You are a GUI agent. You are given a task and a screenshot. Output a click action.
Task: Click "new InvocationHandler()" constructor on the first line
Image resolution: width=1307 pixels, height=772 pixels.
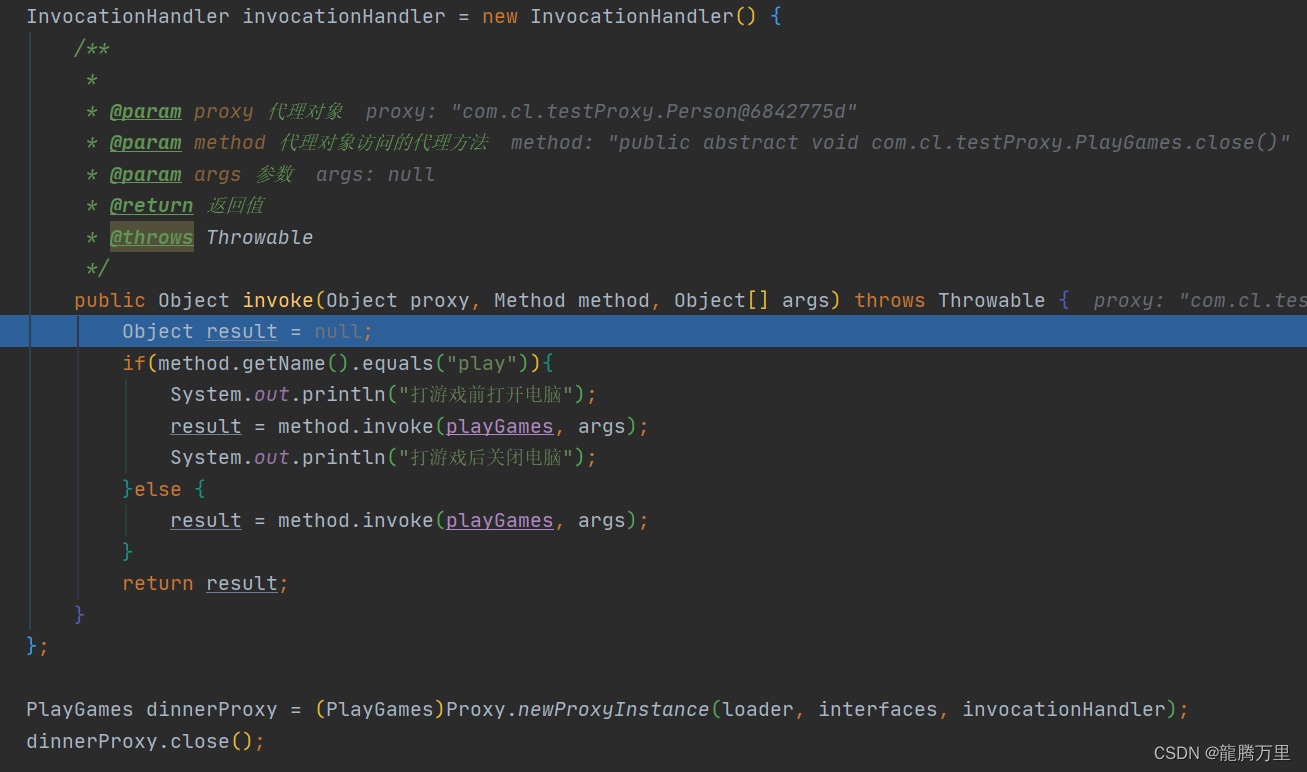pos(620,16)
